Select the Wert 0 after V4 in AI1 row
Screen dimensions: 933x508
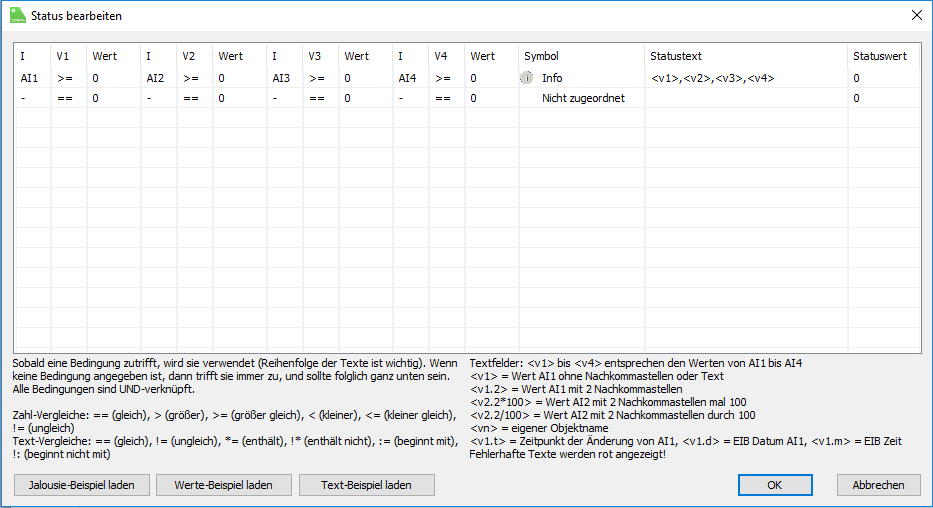(492, 78)
